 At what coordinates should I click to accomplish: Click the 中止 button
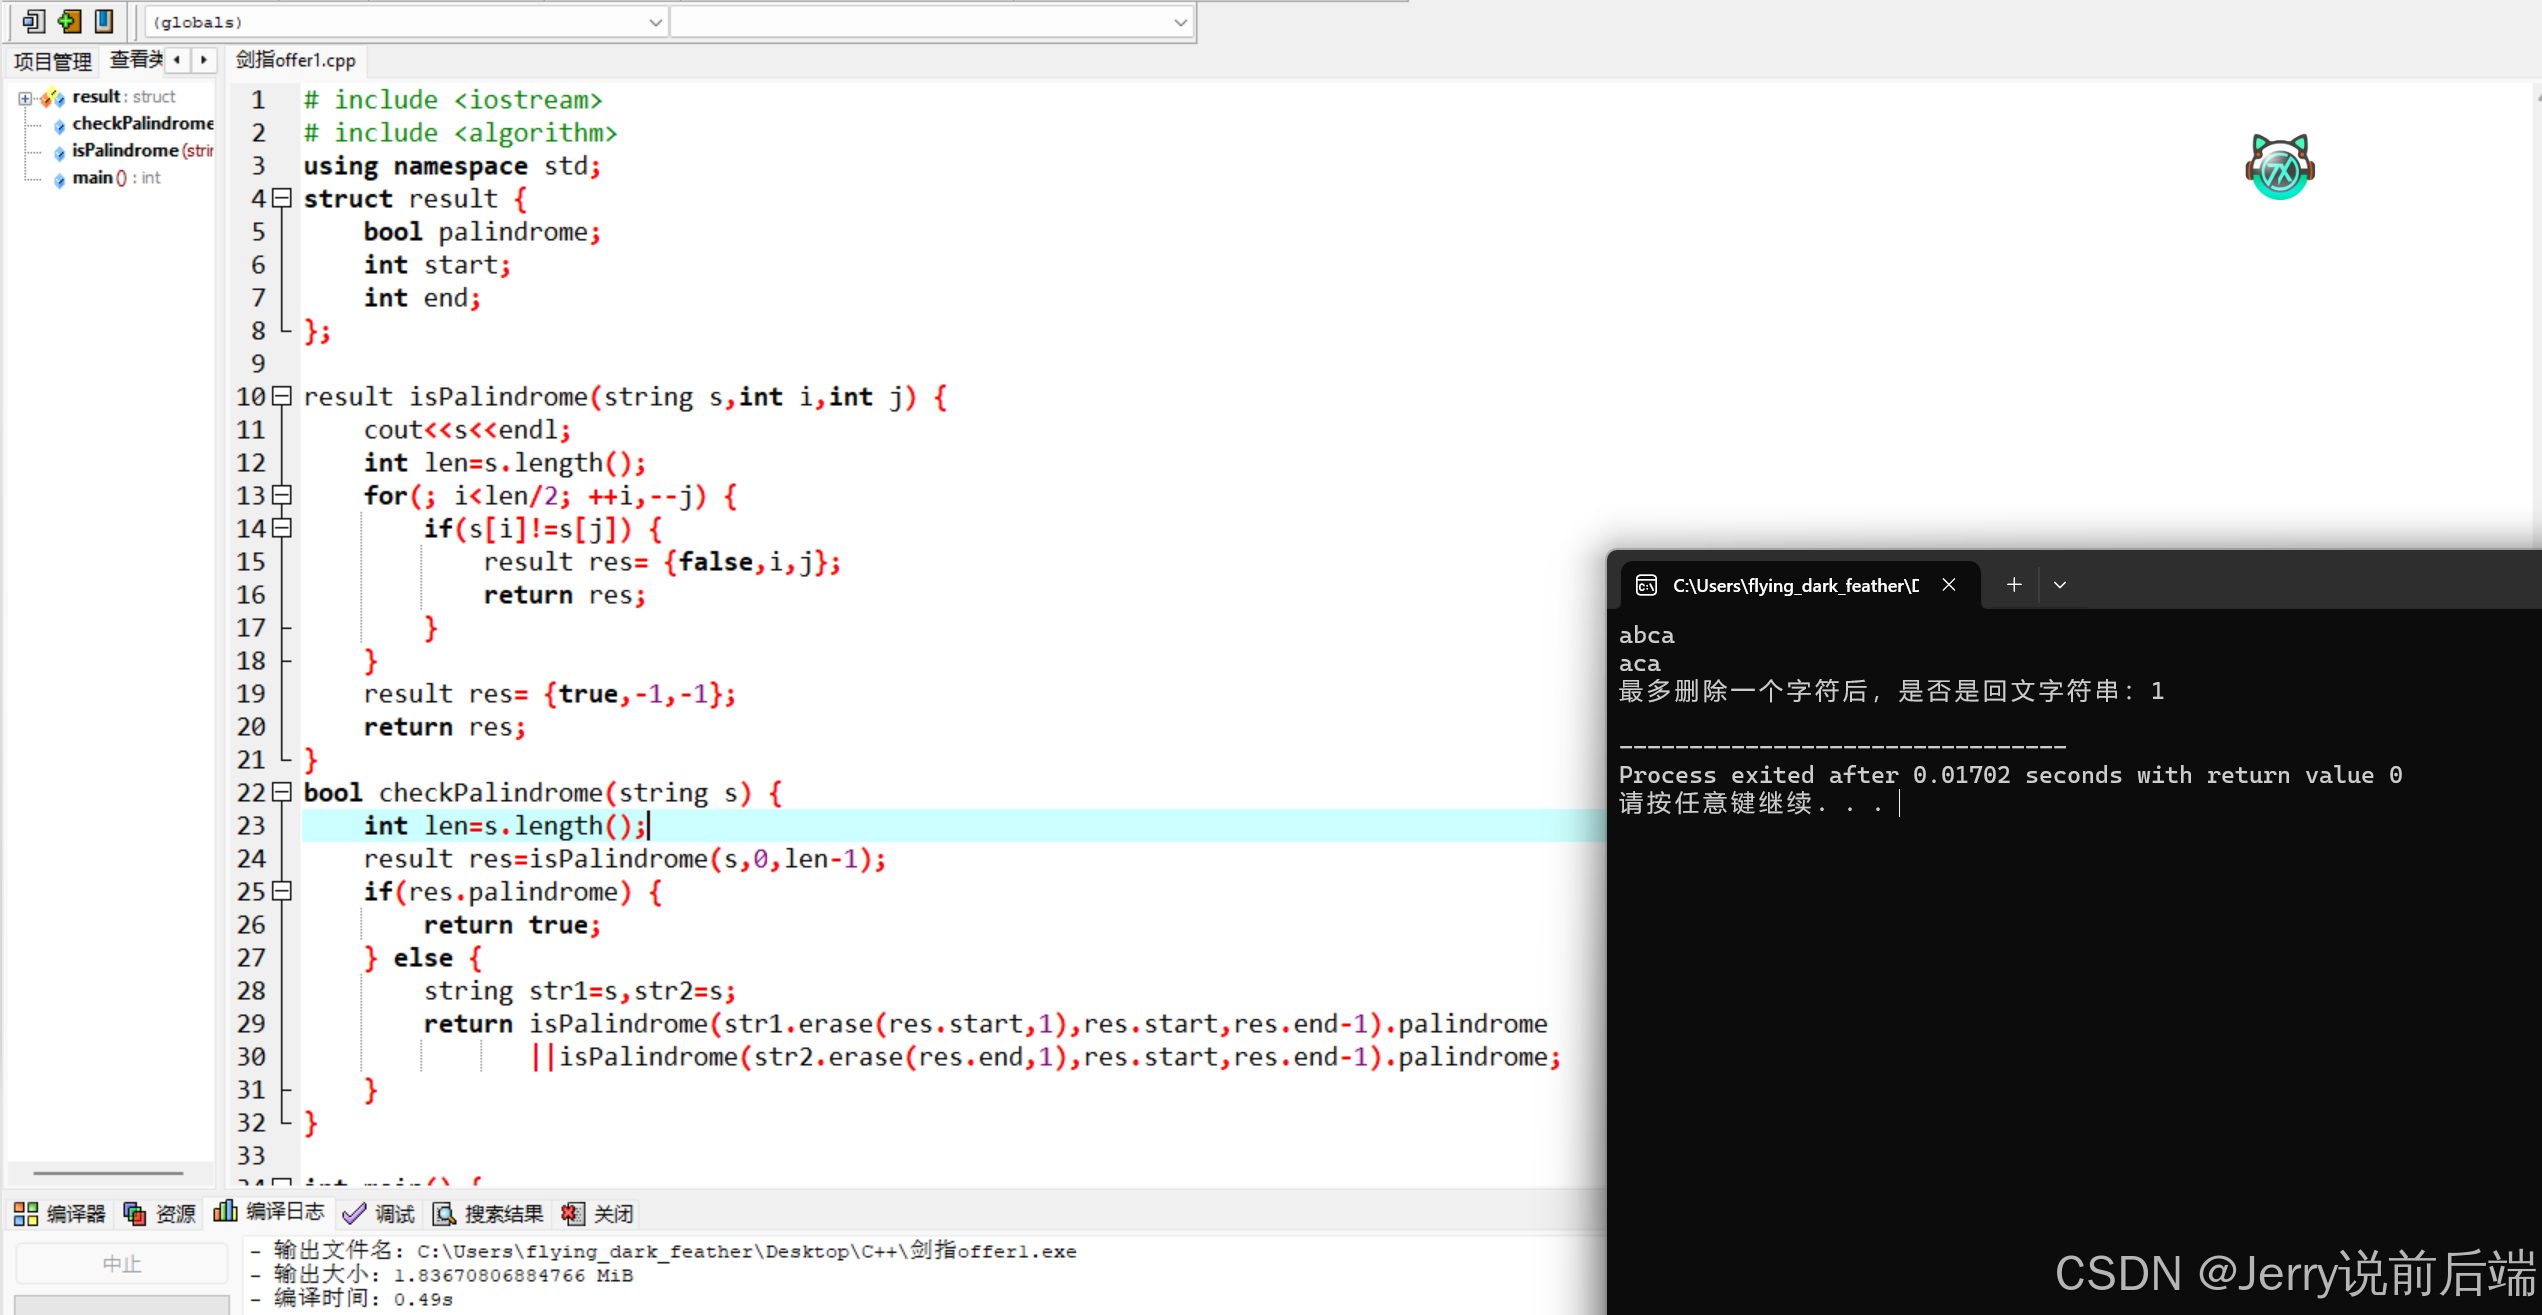(121, 1264)
